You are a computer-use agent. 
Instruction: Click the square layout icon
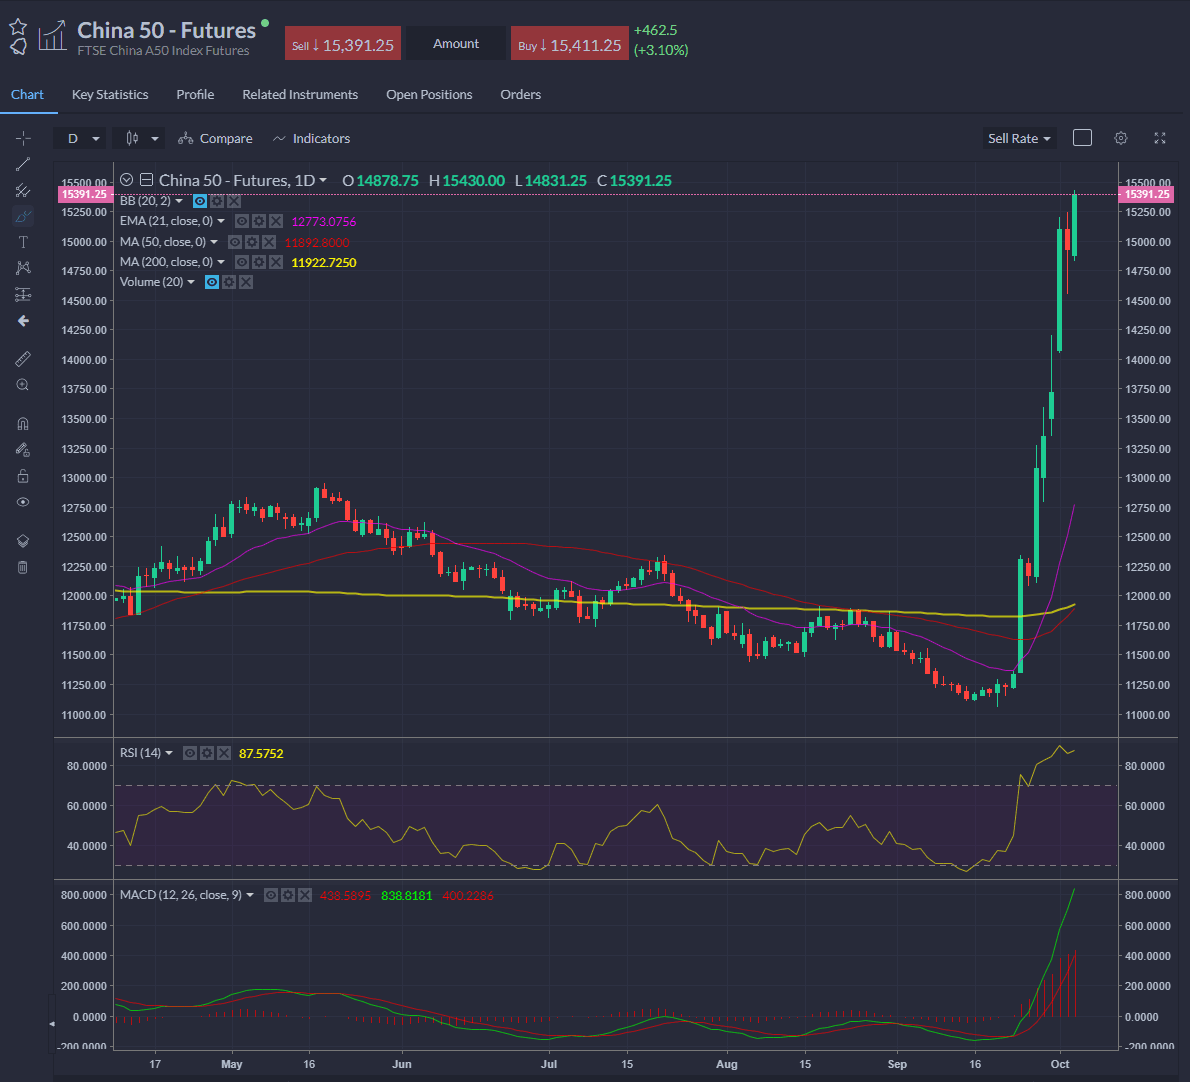[x=1082, y=137]
